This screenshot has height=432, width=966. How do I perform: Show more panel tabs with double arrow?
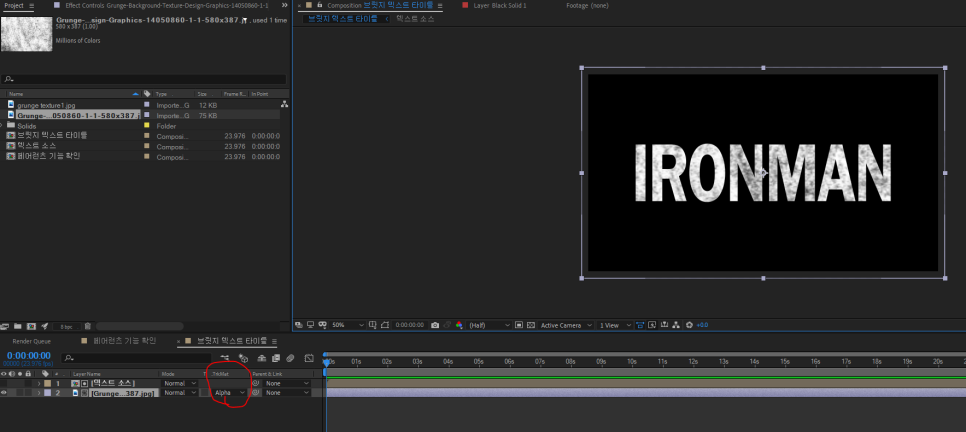point(284,5)
